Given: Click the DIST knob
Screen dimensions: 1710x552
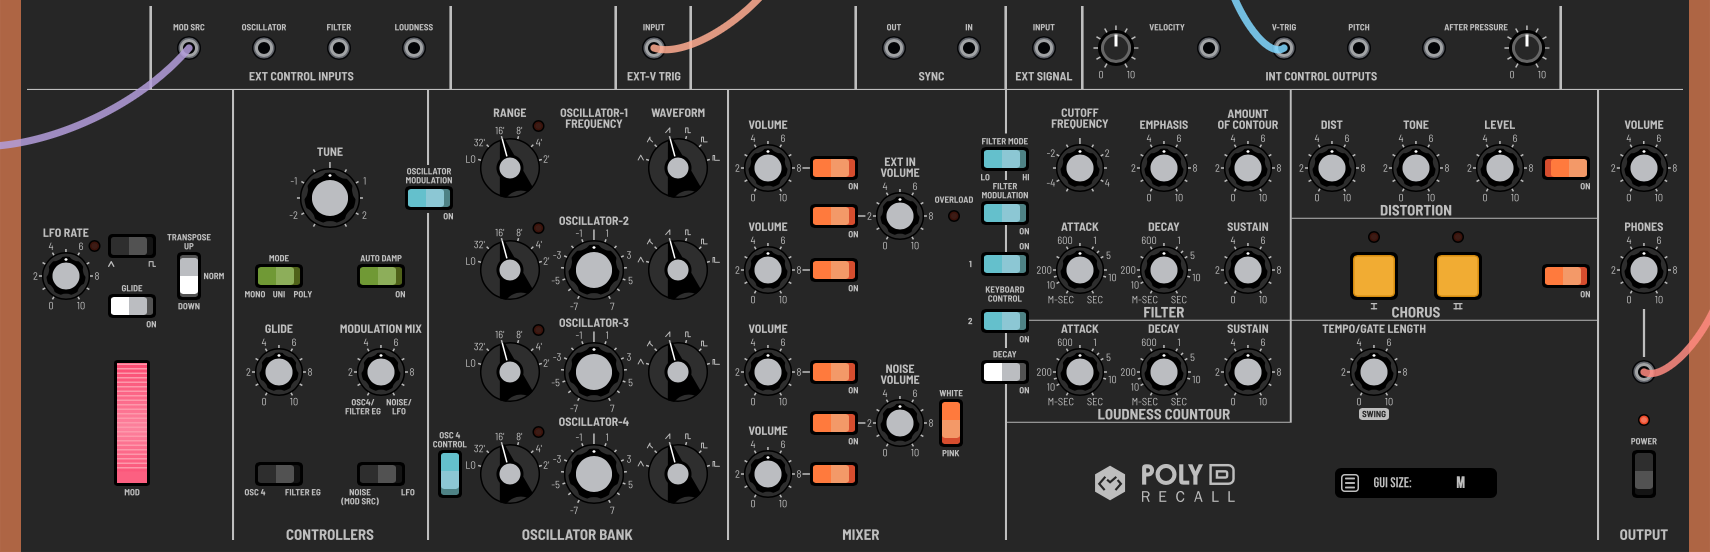Looking at the screenshot, I should click(1332, 168).
